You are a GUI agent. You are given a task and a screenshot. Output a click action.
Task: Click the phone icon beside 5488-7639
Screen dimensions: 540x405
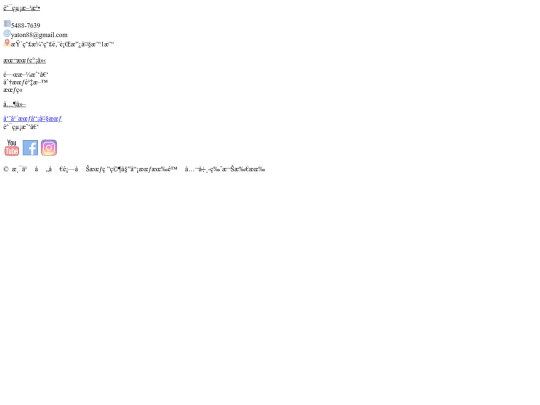(x=7, y=24)
